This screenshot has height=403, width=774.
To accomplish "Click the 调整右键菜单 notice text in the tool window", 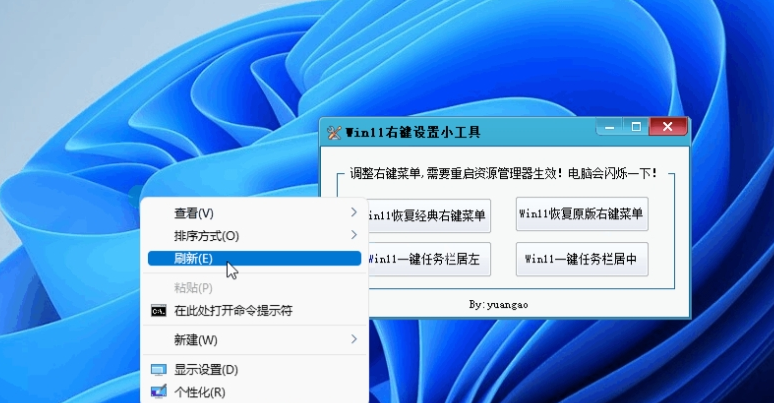I will click(x=504, y=173).
